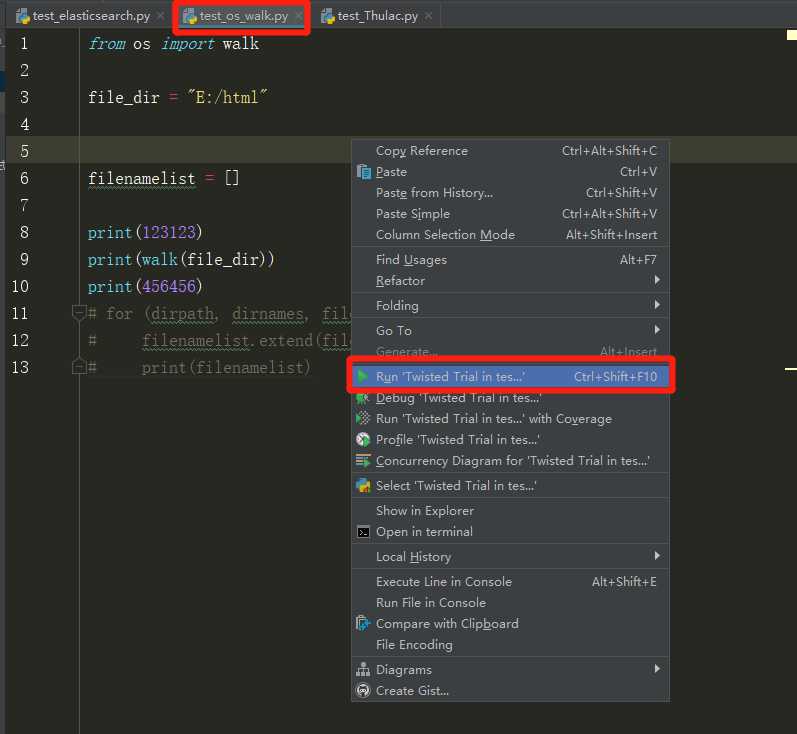Screen dimensions: 797x734
Task: Close the test_elasticsearch.py tab
Action: (x=160, y=16)
